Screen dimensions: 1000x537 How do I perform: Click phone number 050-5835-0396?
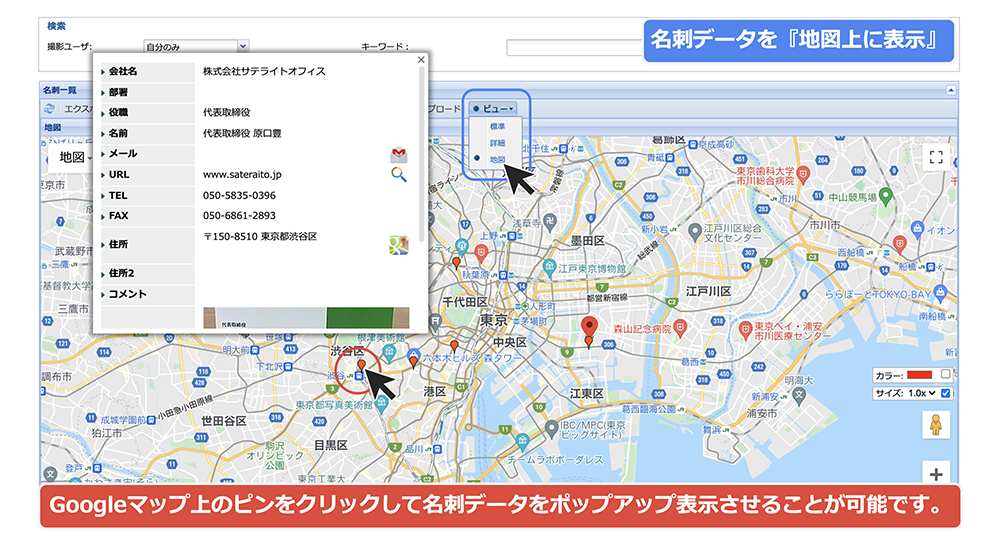click(x=239, y=195)
